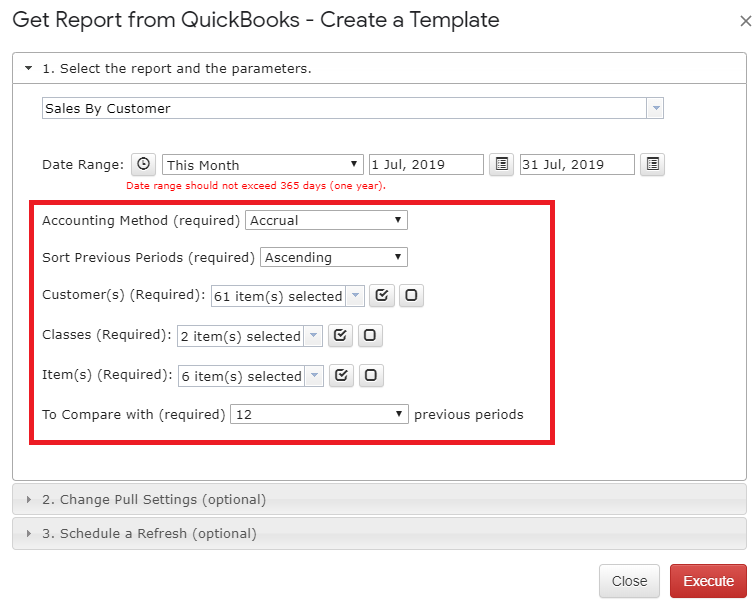Select all customers with check icon

(x=382, y=295)
